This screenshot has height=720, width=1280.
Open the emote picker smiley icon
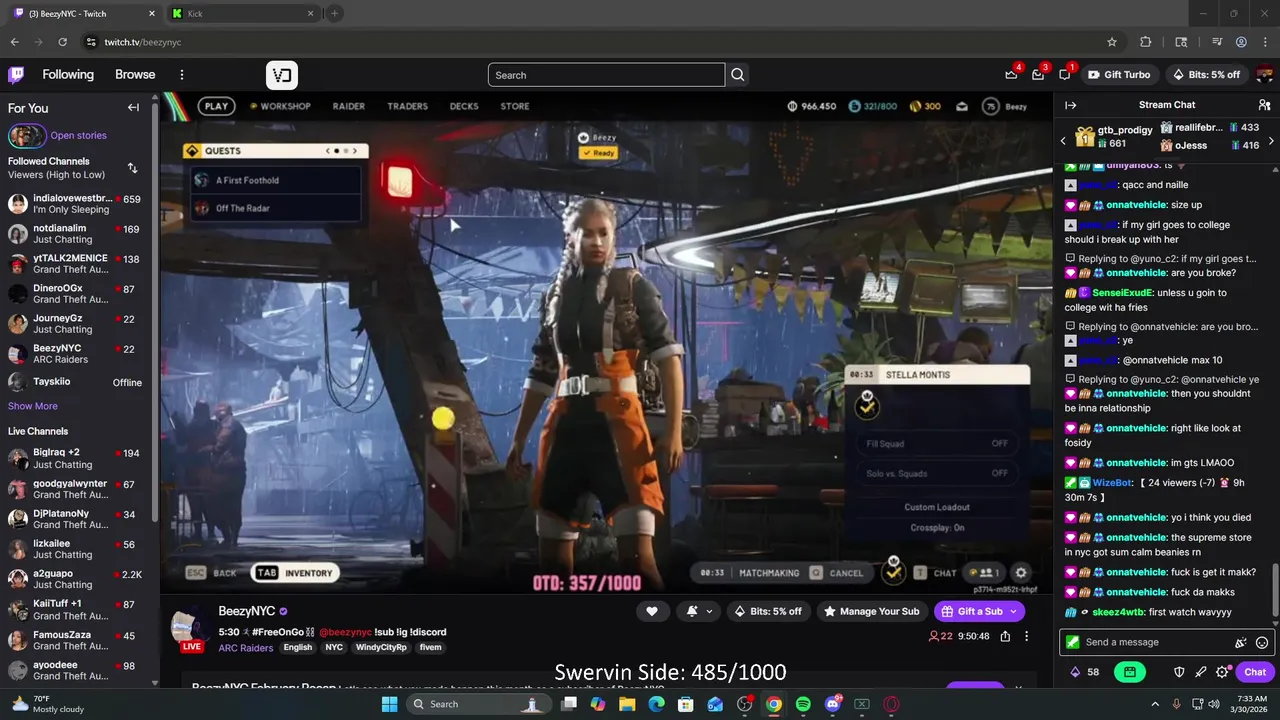coord(1261,643)
